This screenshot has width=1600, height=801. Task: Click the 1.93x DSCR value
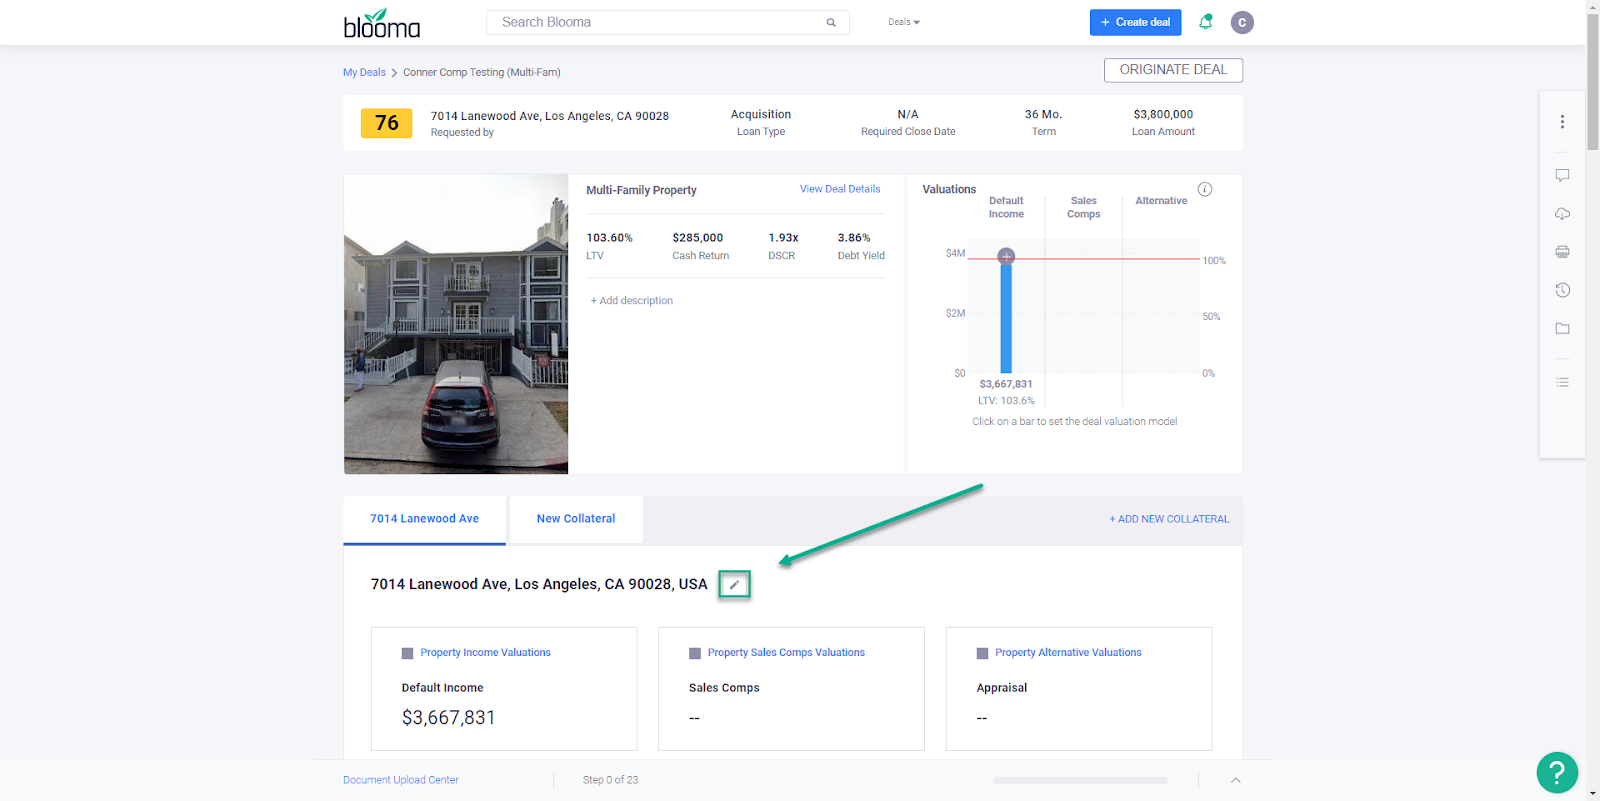783,238
